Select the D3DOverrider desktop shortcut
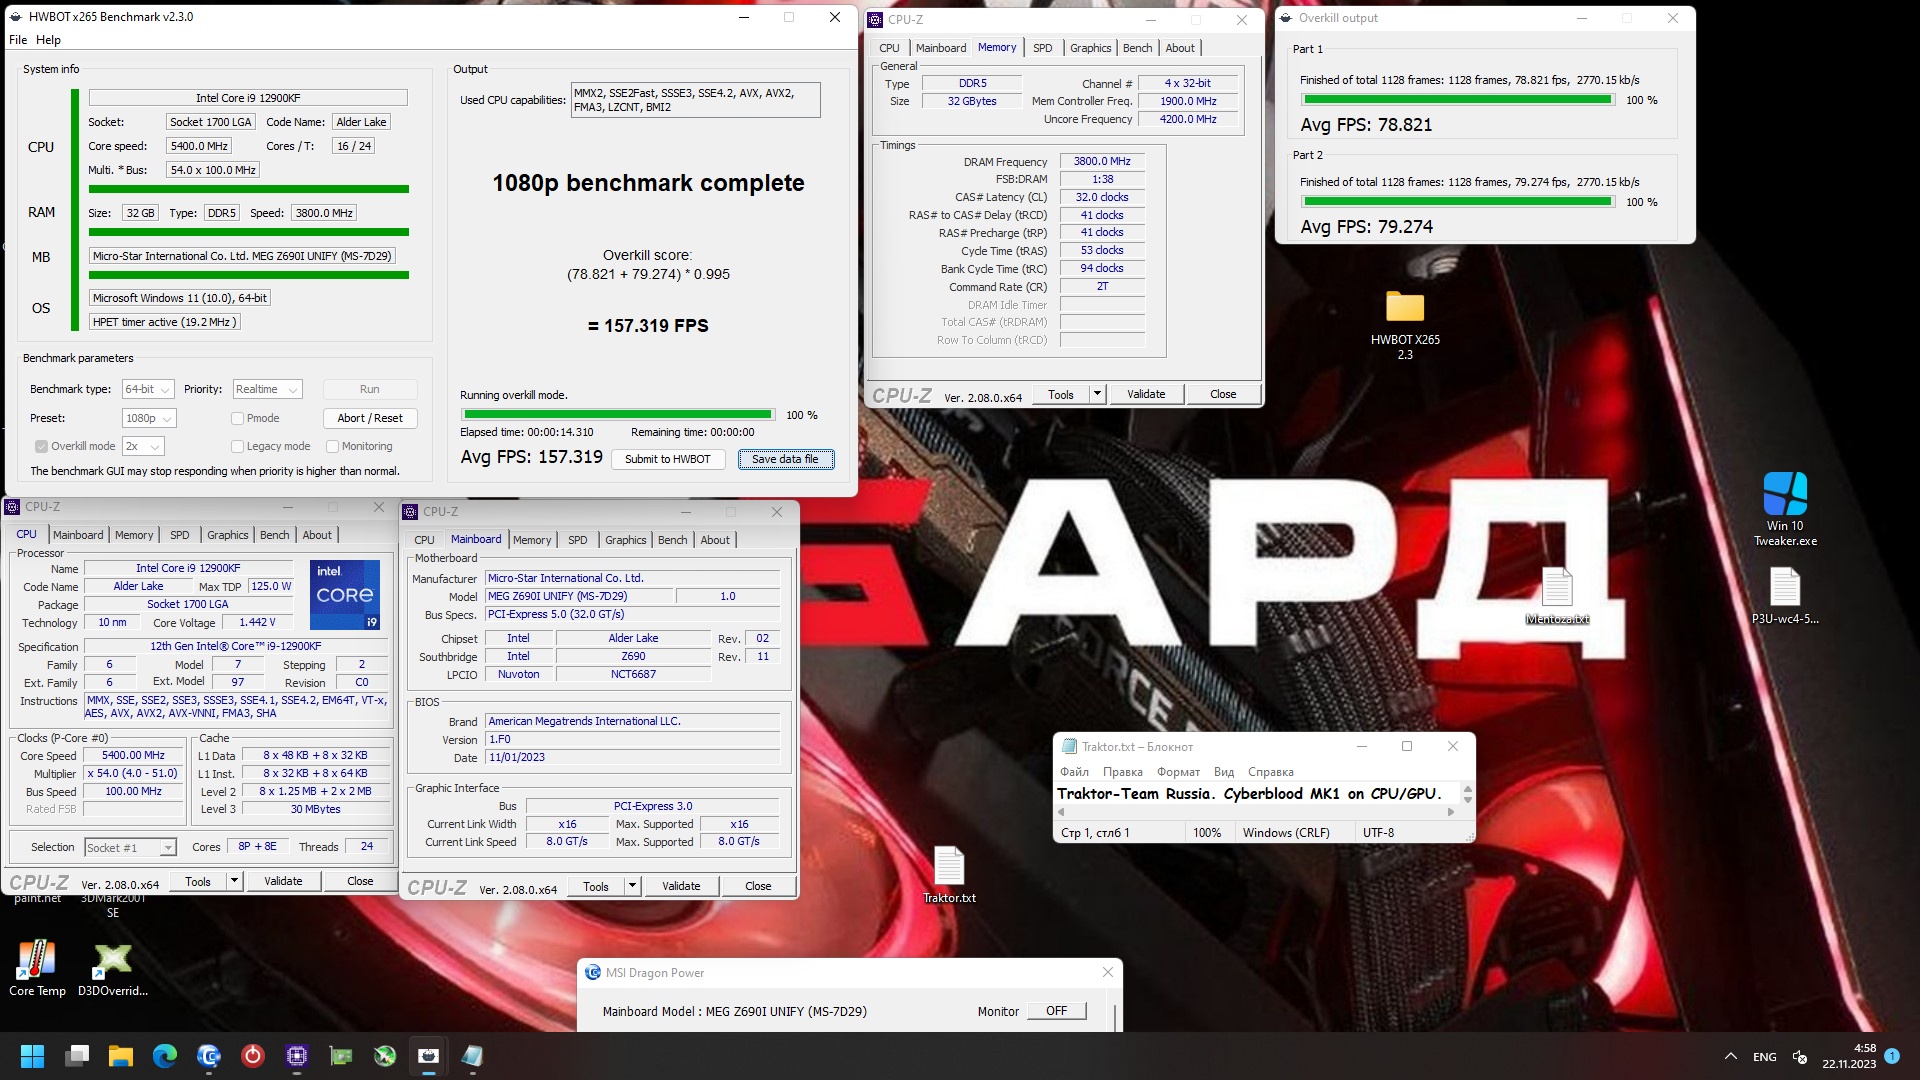Image resolution: width=1920 pixels, height=1080 pixels. (x=113, y=968)
